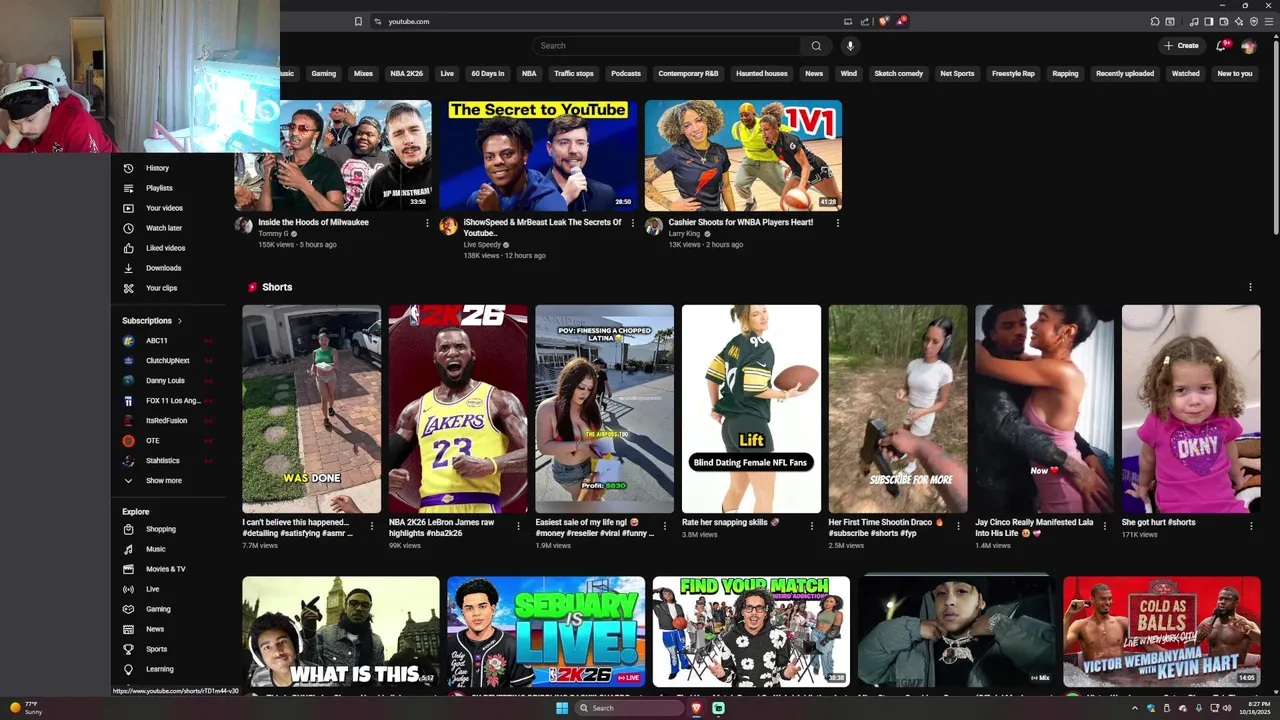Viewport: 1280px width, 720px height.
Task: Click the Brave Shields lion icon
Action: click(883, 21)
